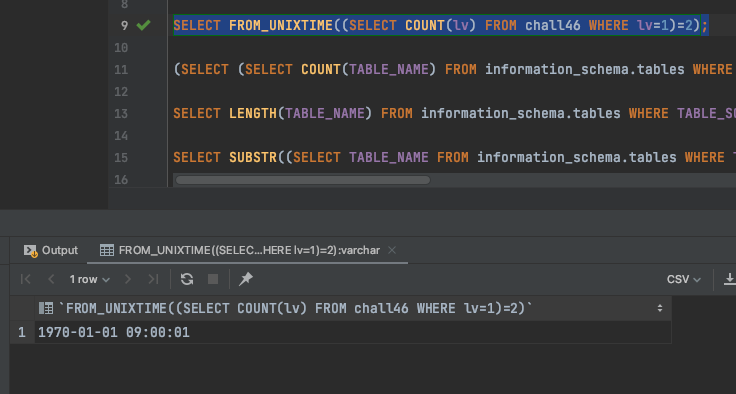Image resolution: width=736 pixels, height=394 pixels.
Task: Click the COUNT(TABLE_NAME) query on line 11
Action: [454, 70]
